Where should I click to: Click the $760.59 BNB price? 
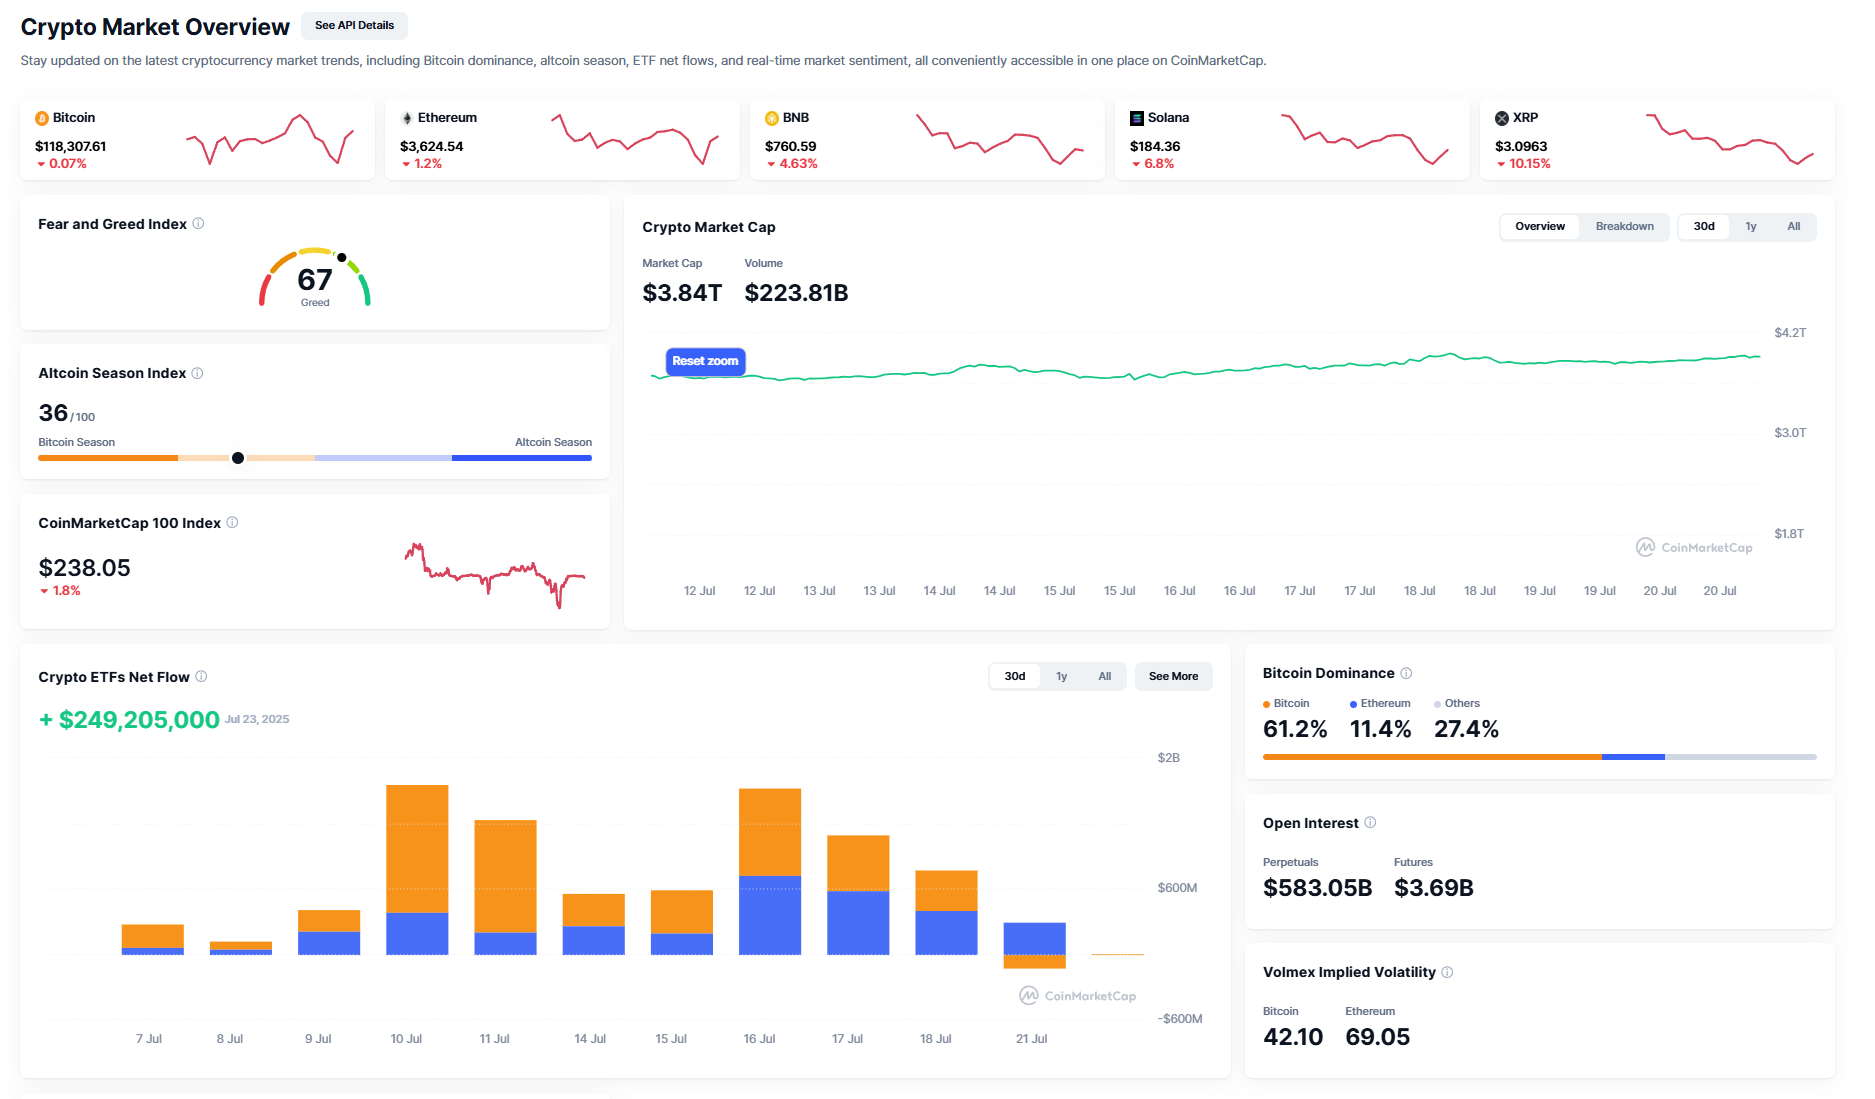click(x=791, y=146)
